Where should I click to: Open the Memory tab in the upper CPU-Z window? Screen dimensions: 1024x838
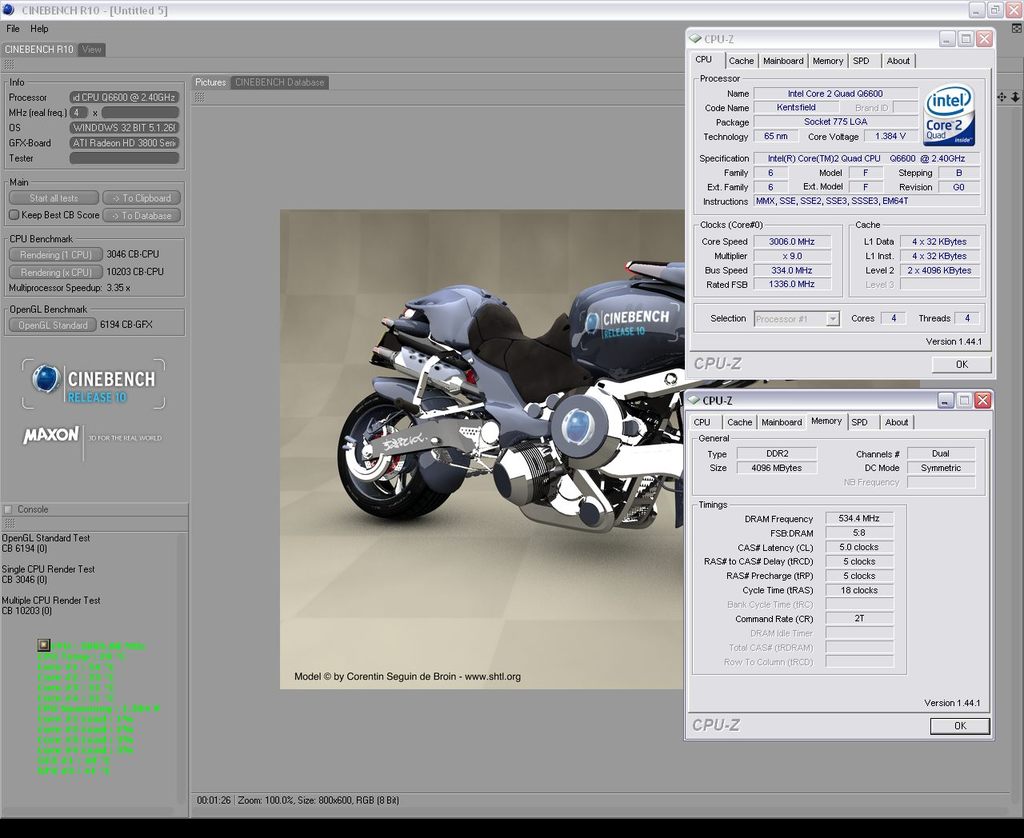tap(827, 61)
